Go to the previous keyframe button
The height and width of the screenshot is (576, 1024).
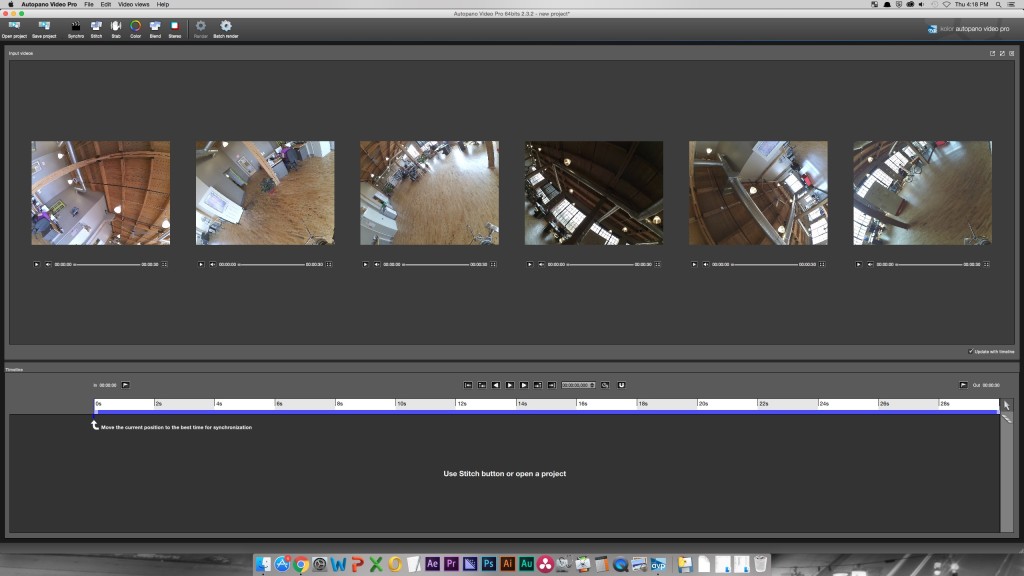coord(482,385)
